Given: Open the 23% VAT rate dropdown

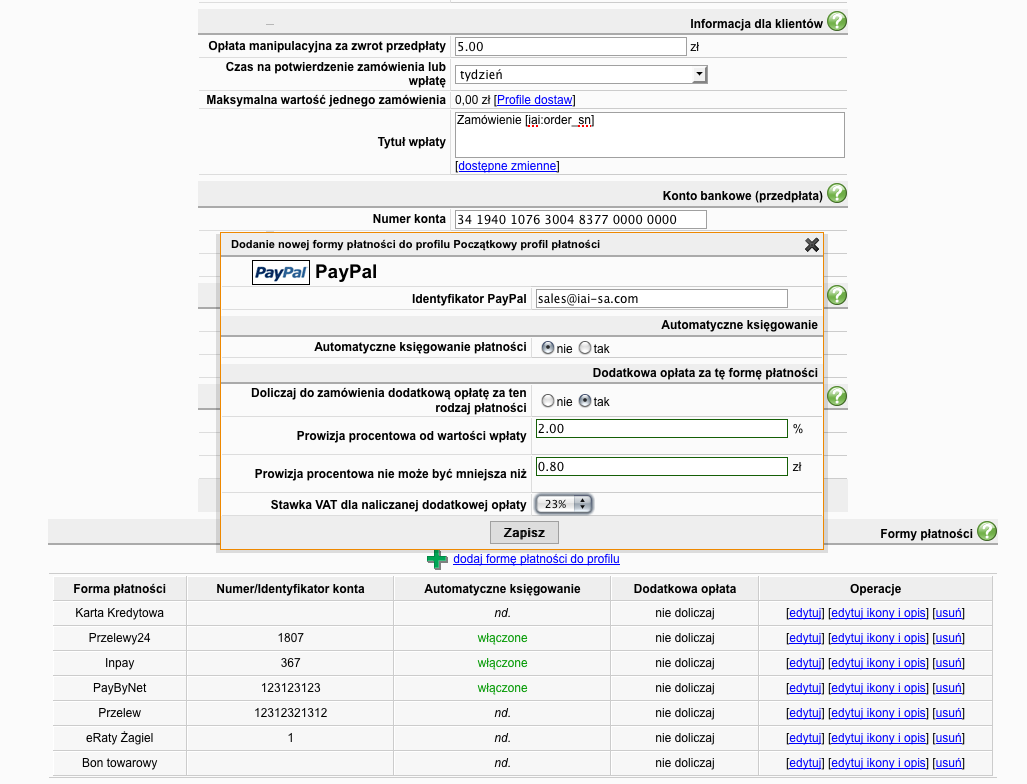Looking at the screenshot, I should click(564, 504).
